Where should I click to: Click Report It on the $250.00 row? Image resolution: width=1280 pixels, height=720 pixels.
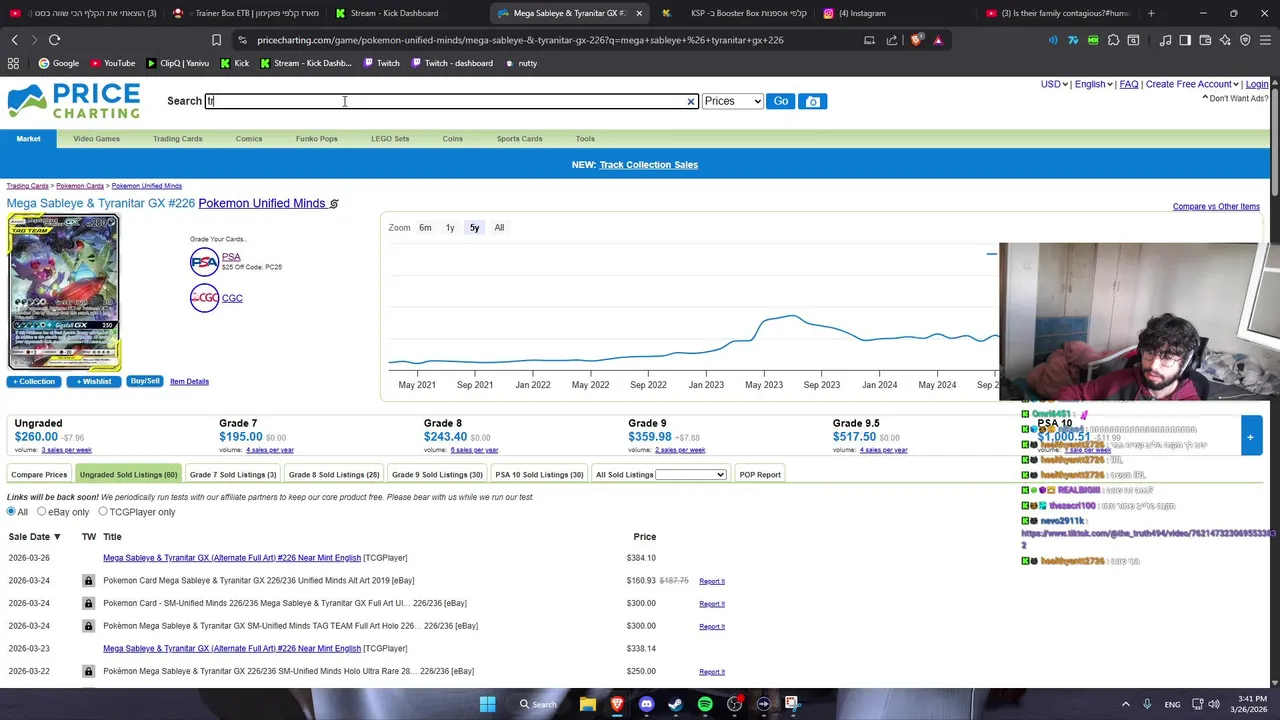(712, 672)
